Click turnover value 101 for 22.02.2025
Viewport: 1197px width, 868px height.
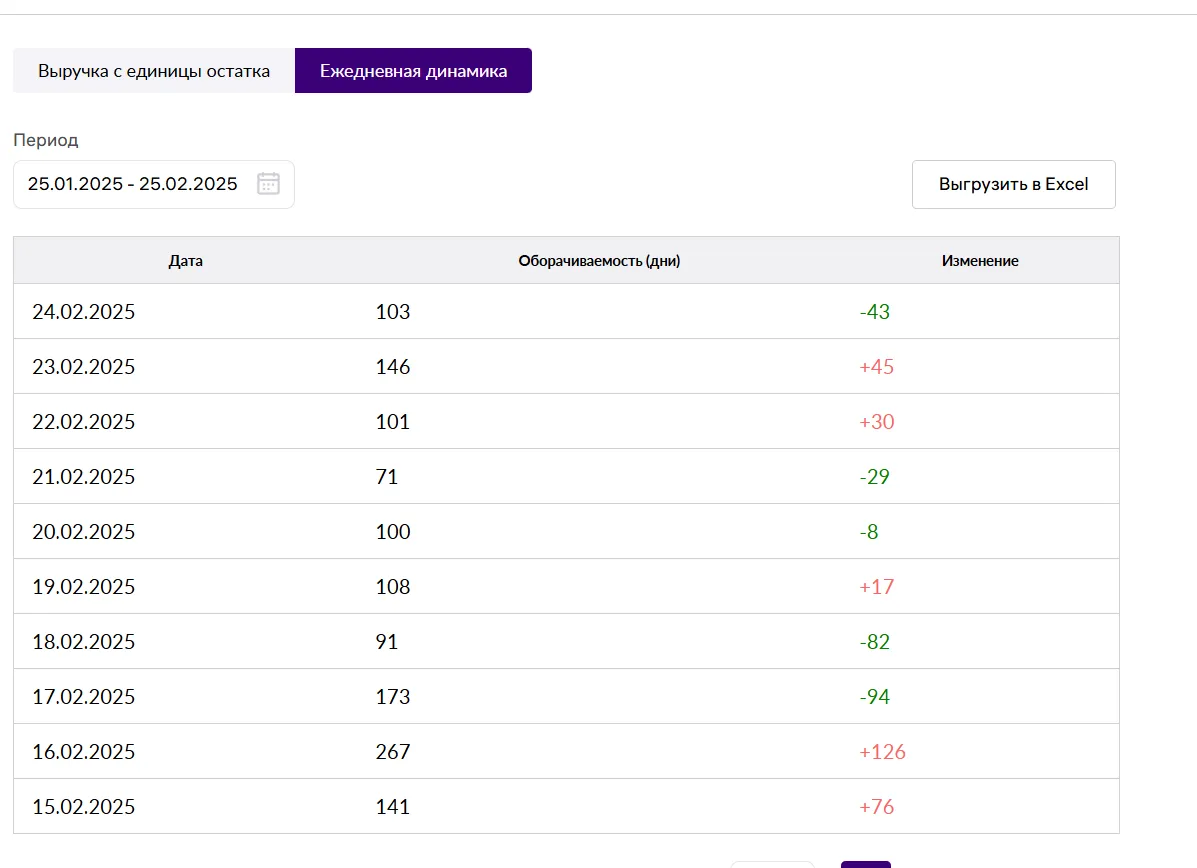[x=393, y=422]
